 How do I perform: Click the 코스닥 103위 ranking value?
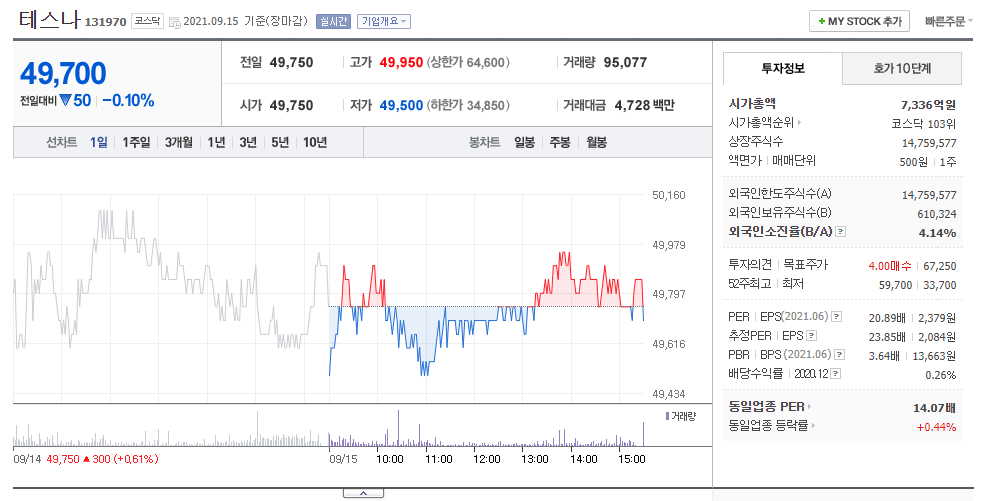click(x=923, y=124)
